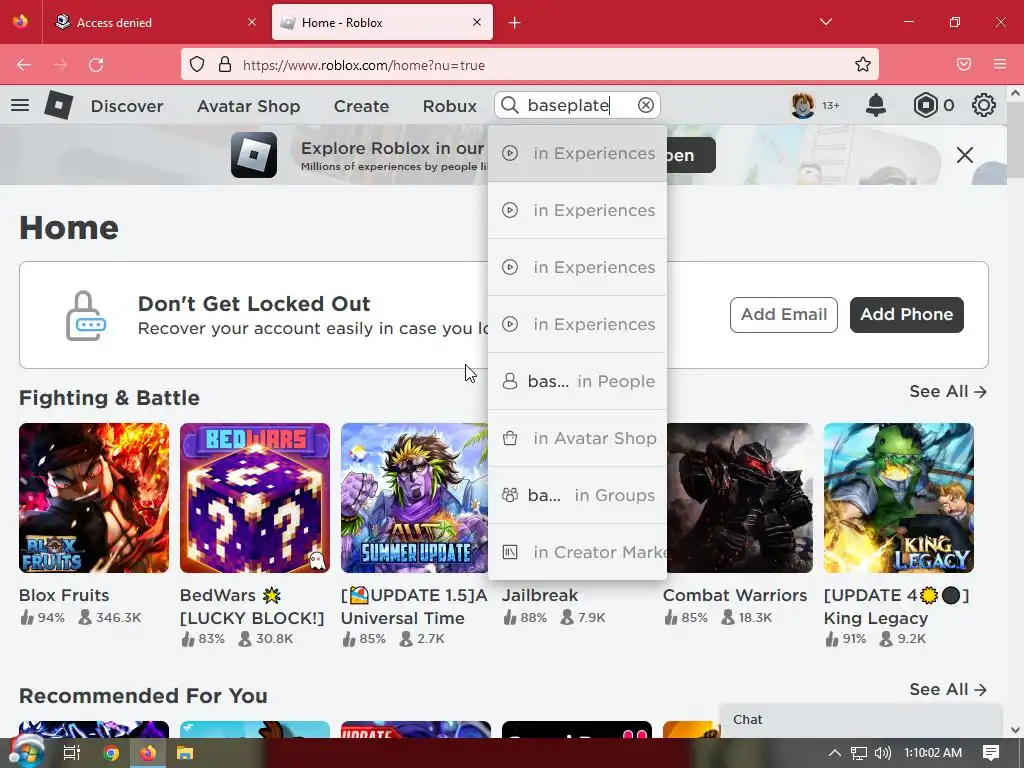Show hidden system tray icons
Viewport: 1024px width, 768px height.
click(x=835, y=752)
